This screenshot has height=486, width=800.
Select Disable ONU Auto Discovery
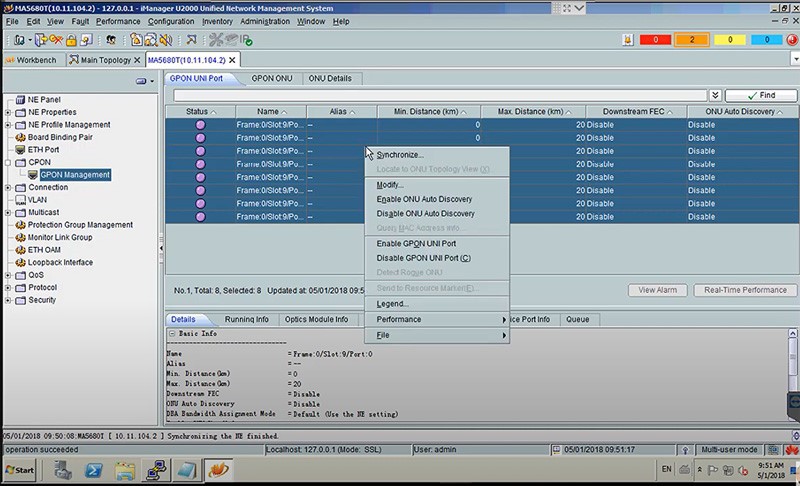(x=437, y=214)
